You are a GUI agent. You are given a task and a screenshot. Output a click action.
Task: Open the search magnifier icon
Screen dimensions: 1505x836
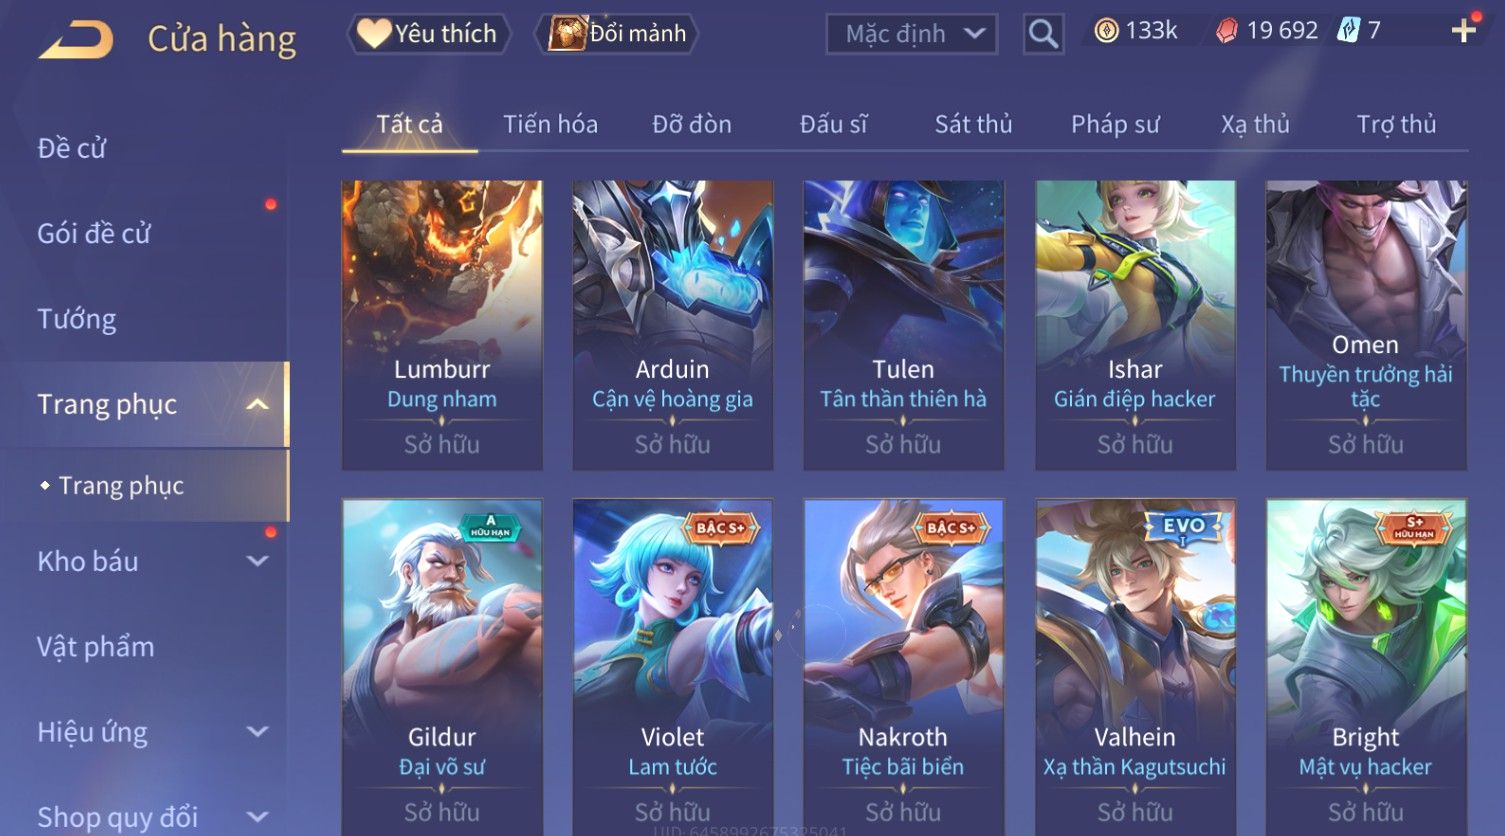(x=1043, y=34)
